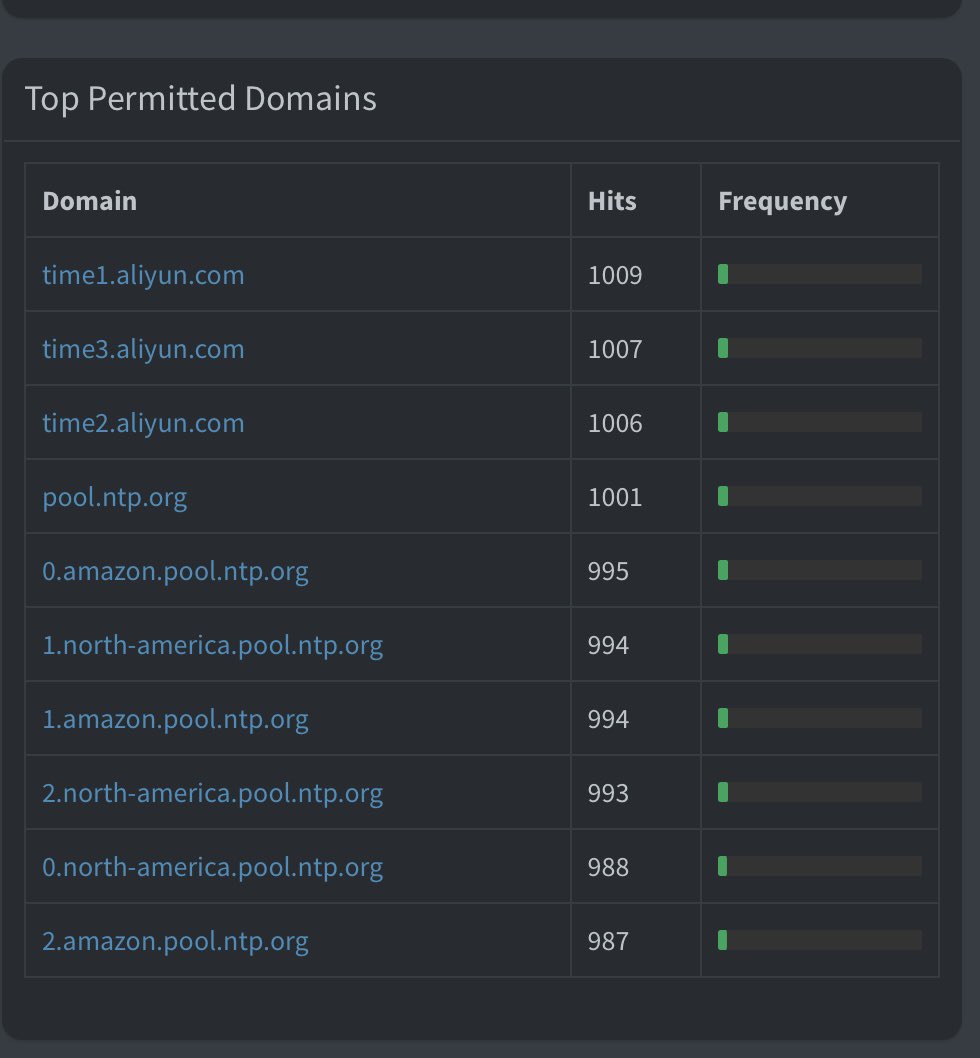This screenshot has width=980, height=1058.
Task: Open the 1.amazon.pool.ntp.org domain link
Action: pos(175,719)
